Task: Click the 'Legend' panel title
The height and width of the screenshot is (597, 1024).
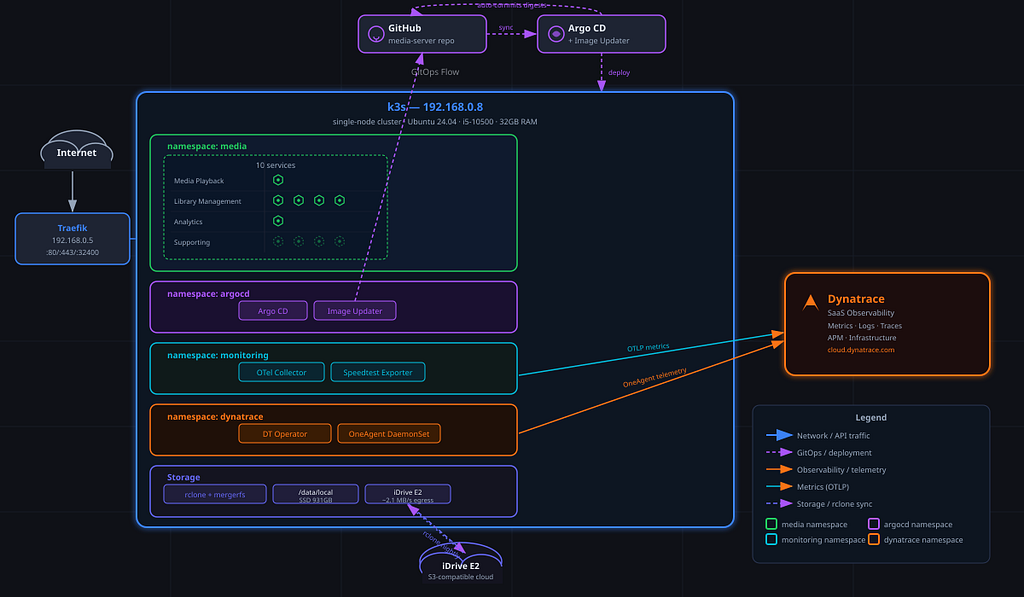Action: point(871,417)
